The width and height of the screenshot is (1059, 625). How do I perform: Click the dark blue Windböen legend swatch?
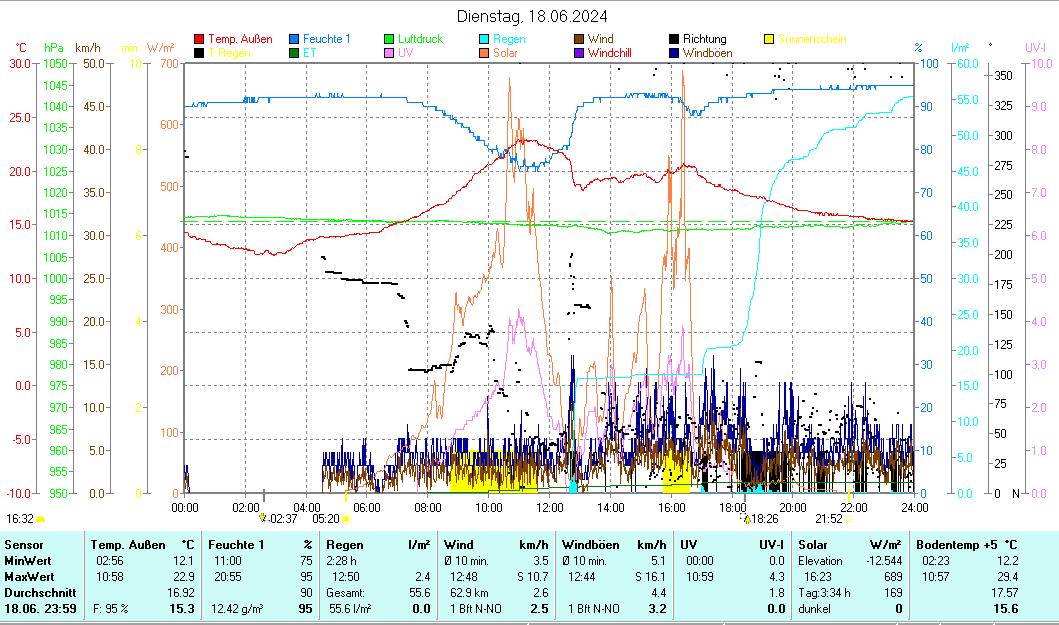click(674, 53)
